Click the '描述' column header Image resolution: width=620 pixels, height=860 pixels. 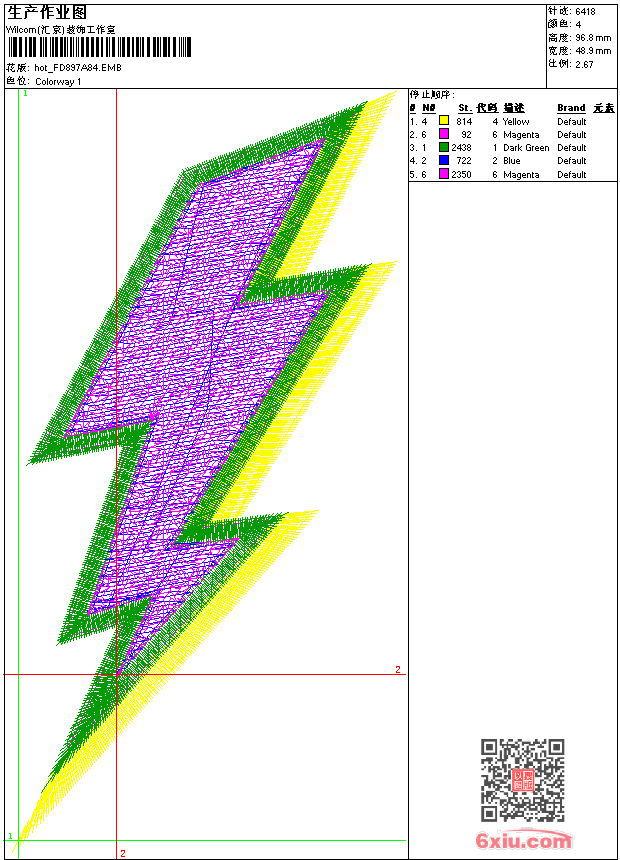tap(514, 108)
